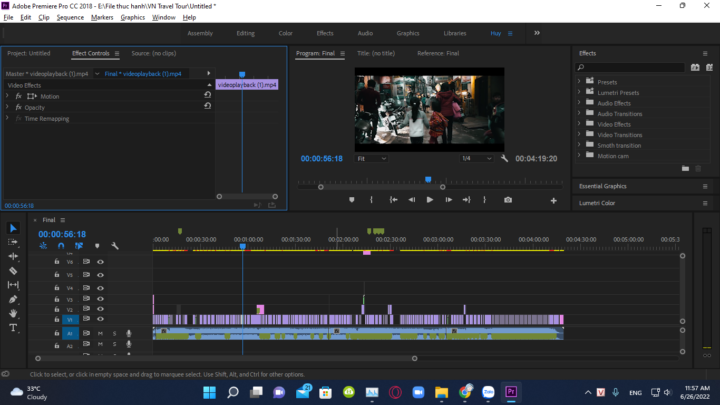Reset Opacity effect parameters
The width and height of the screenshot is (720, 405).
pyautogui.click(x=208, y=106)
